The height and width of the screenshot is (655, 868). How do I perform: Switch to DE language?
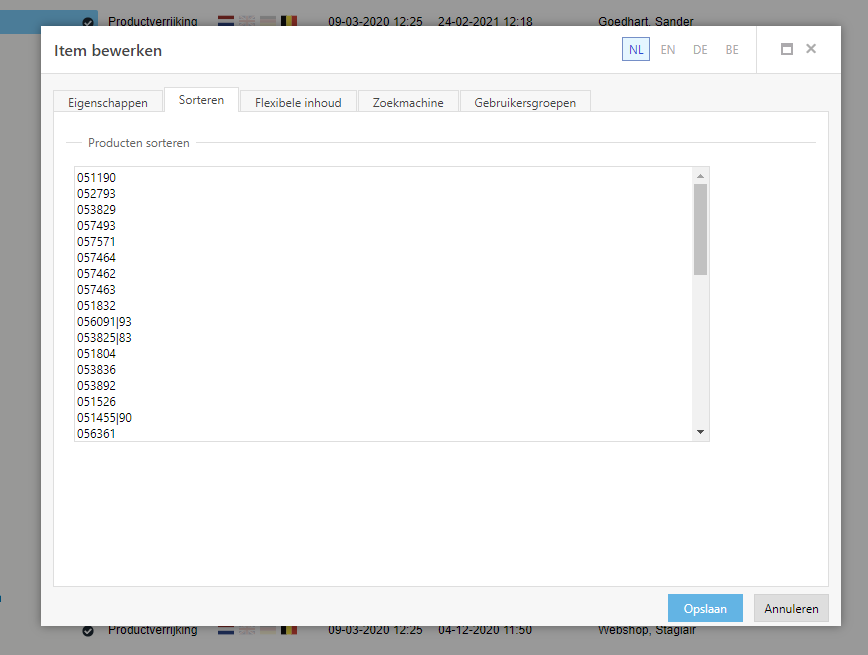pyautogui.click(x=700, y=49)
